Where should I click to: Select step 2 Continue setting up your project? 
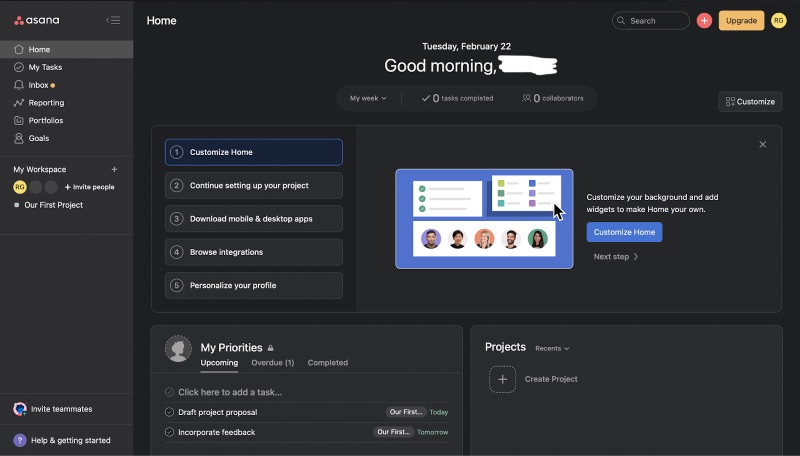coord(254,186)
